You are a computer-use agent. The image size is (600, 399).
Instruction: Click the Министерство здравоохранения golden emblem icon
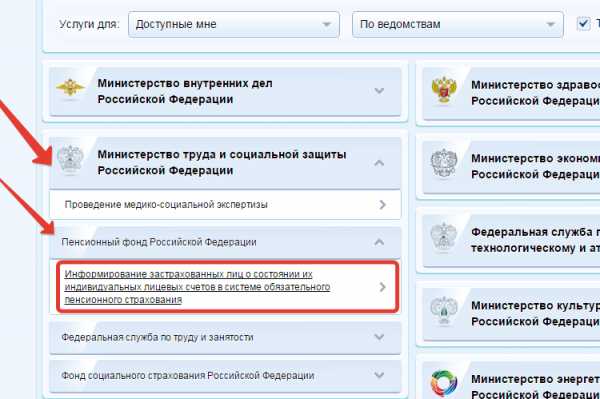444,90
